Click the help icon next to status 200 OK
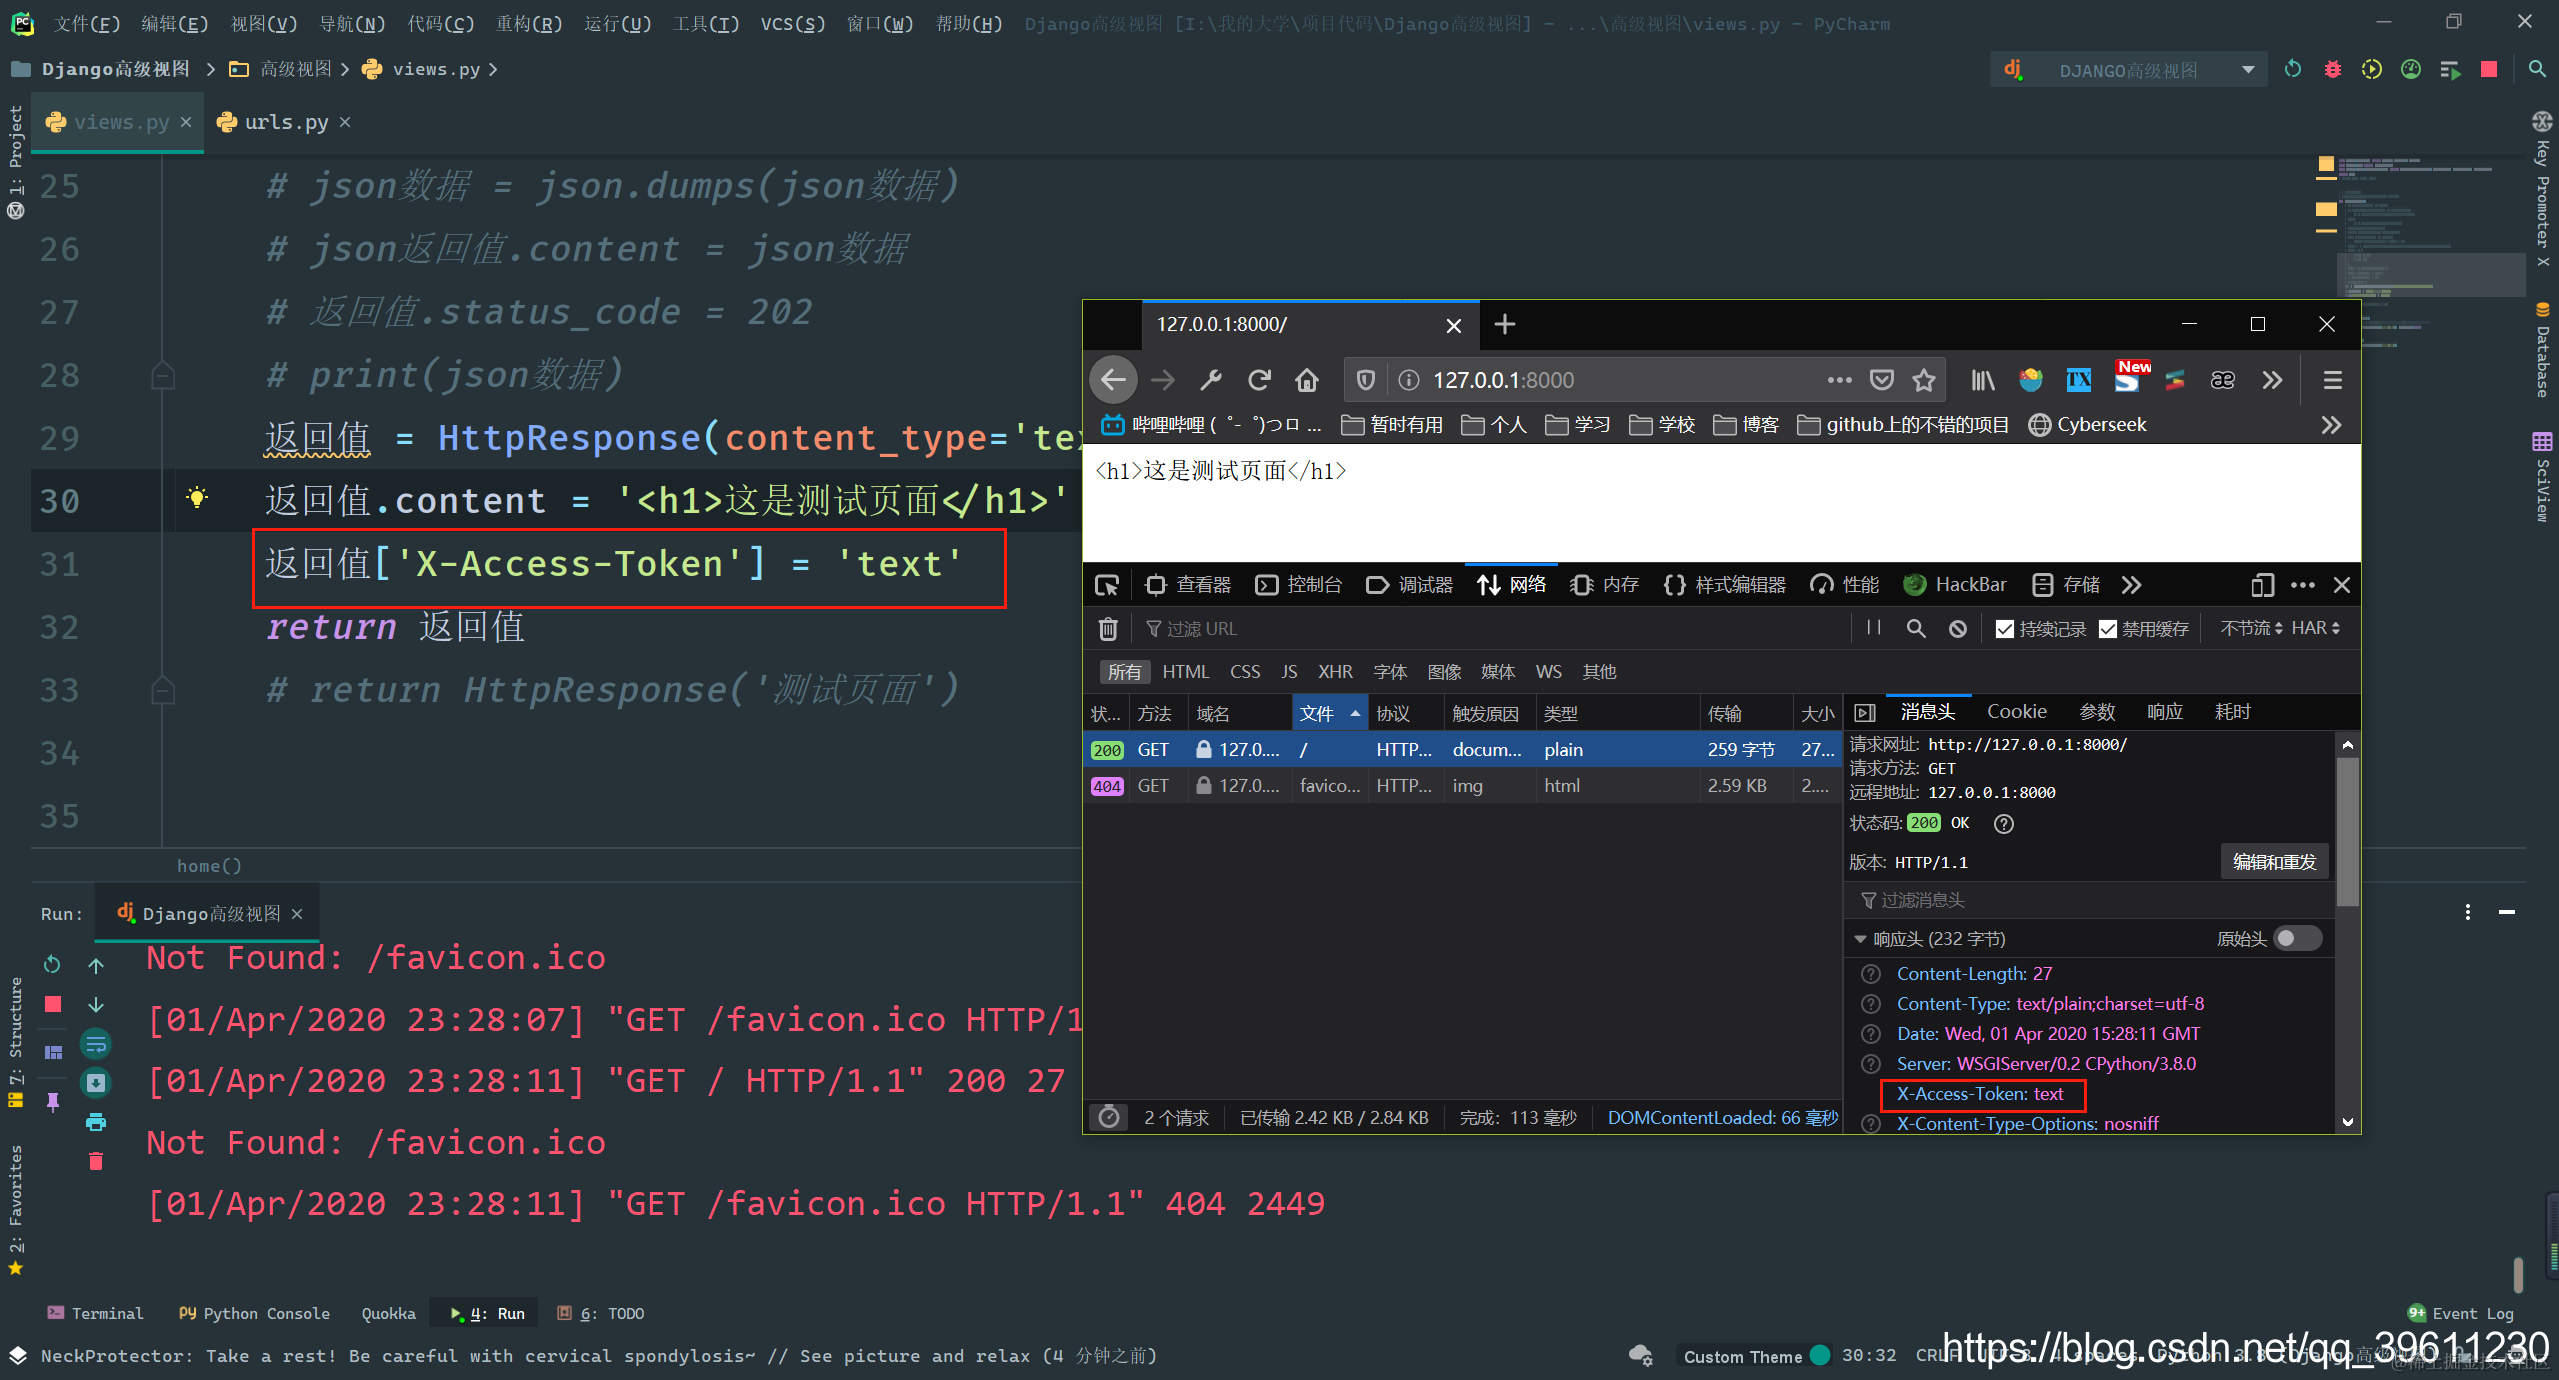2559x1380 pixels. click(x=2004, y=823)
